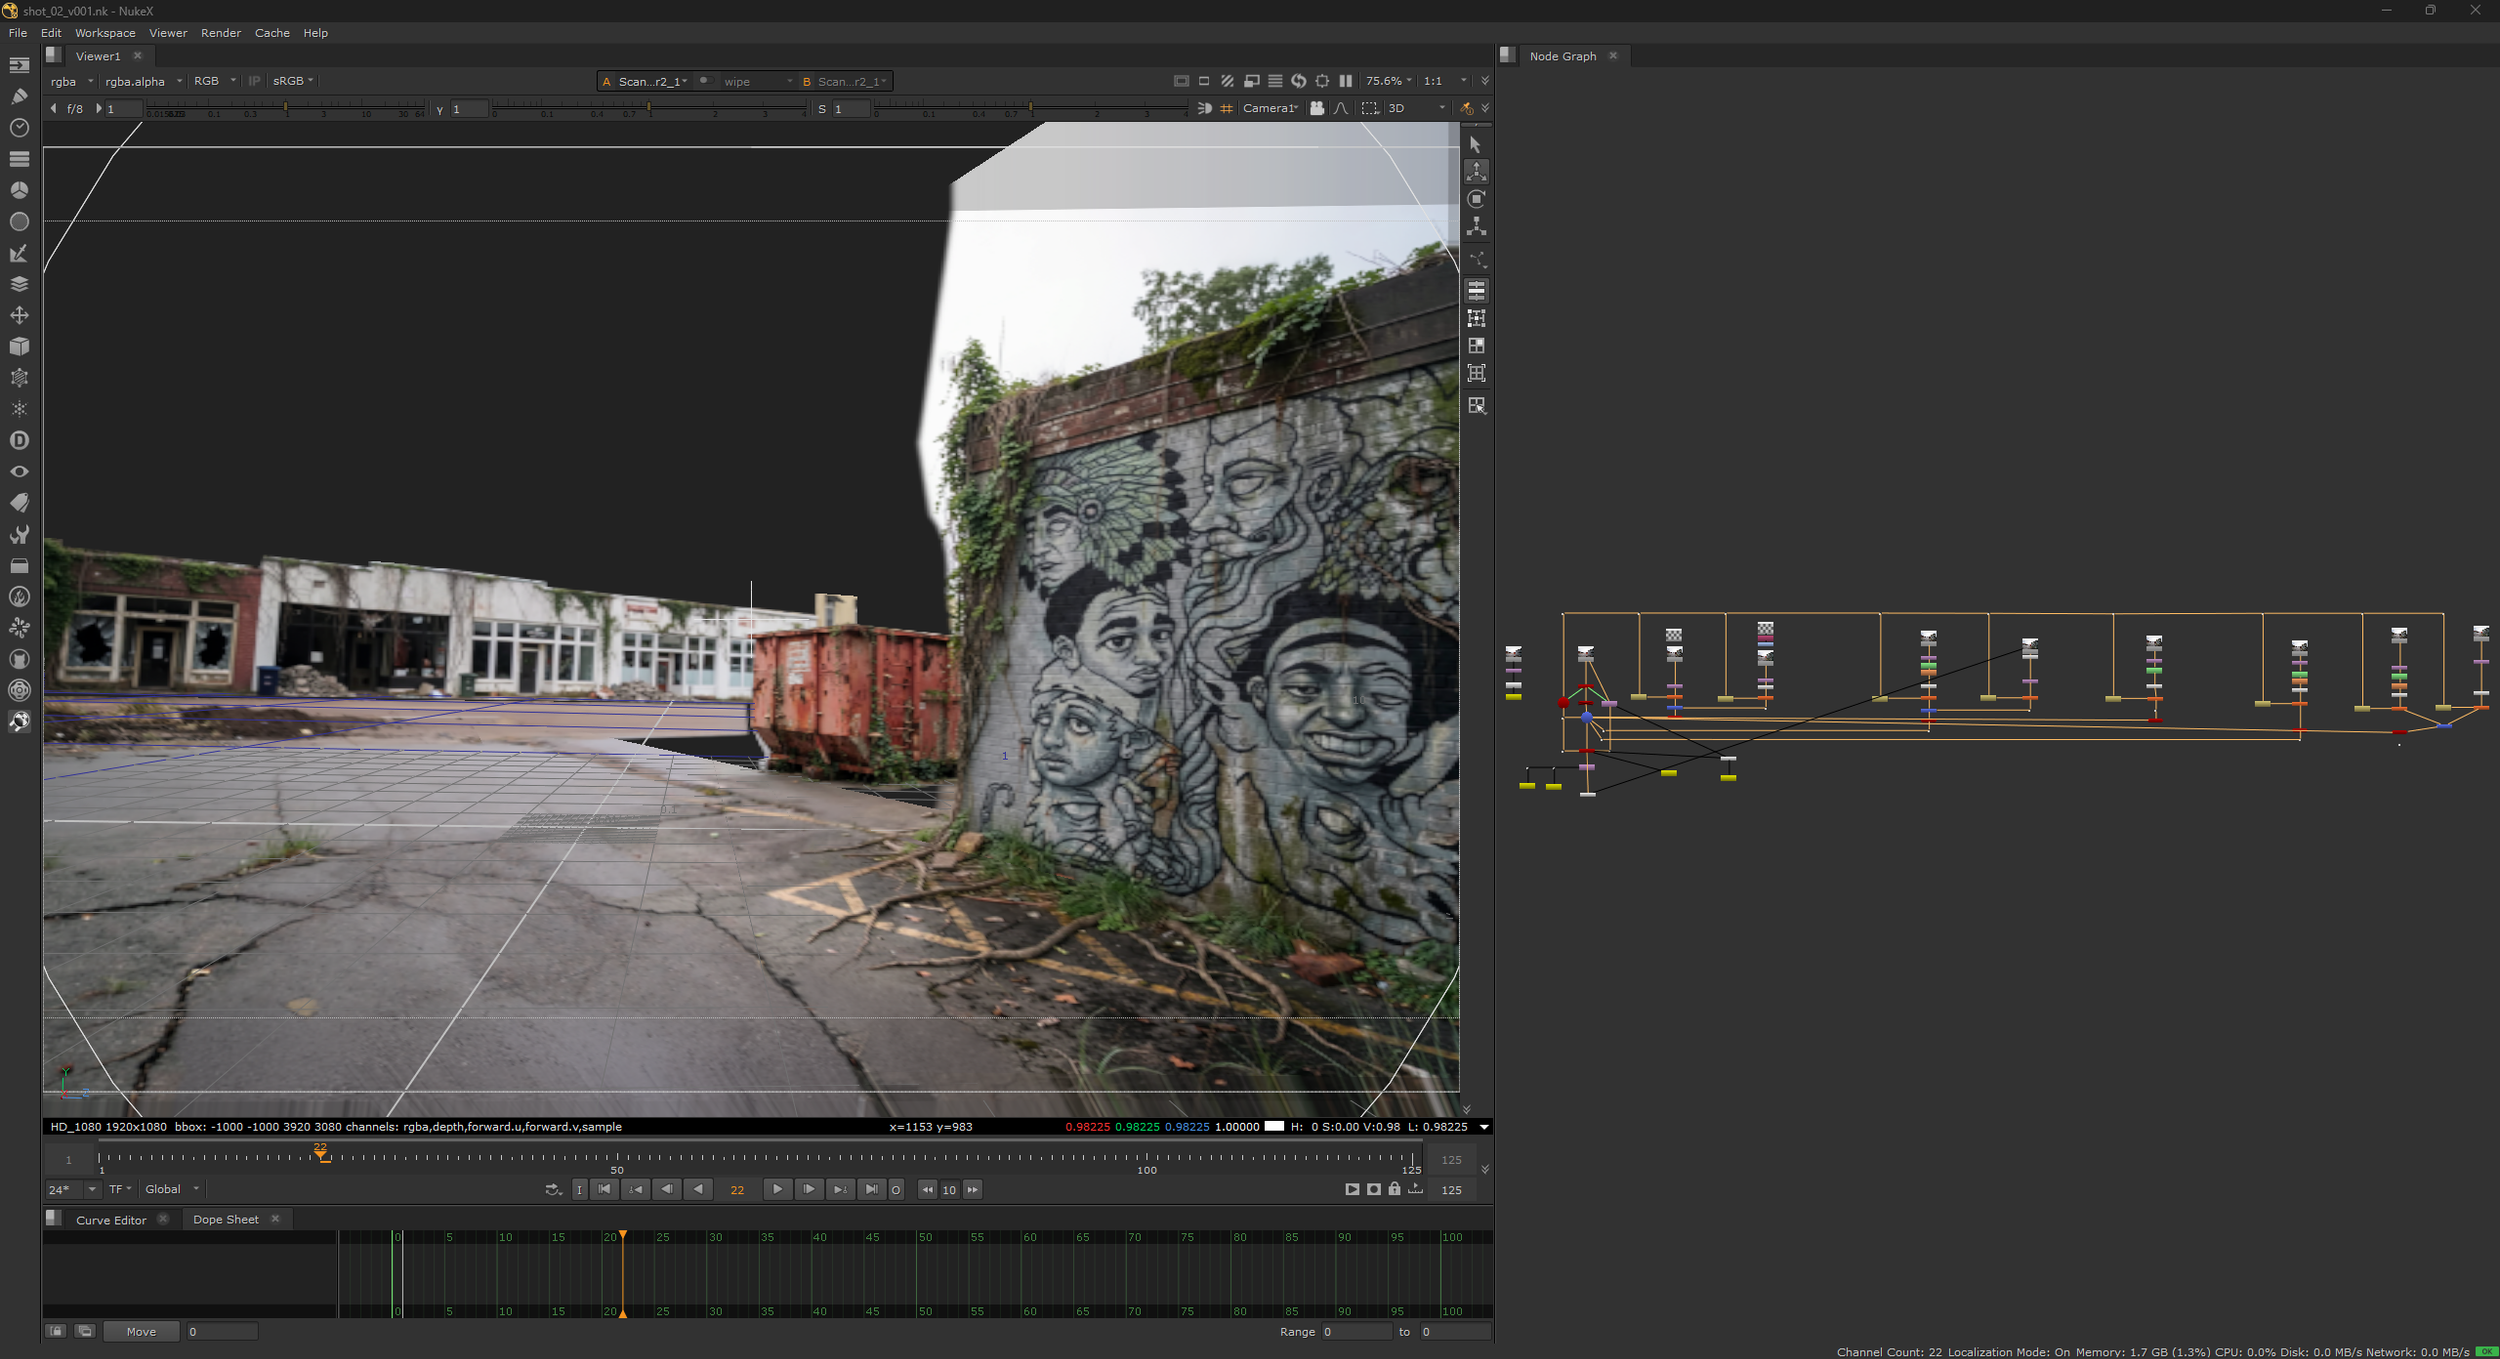The width and height of the screenshot is (2500, 1359).
Task: Click the current frame field showing 22
Action: click(737, 1189)
